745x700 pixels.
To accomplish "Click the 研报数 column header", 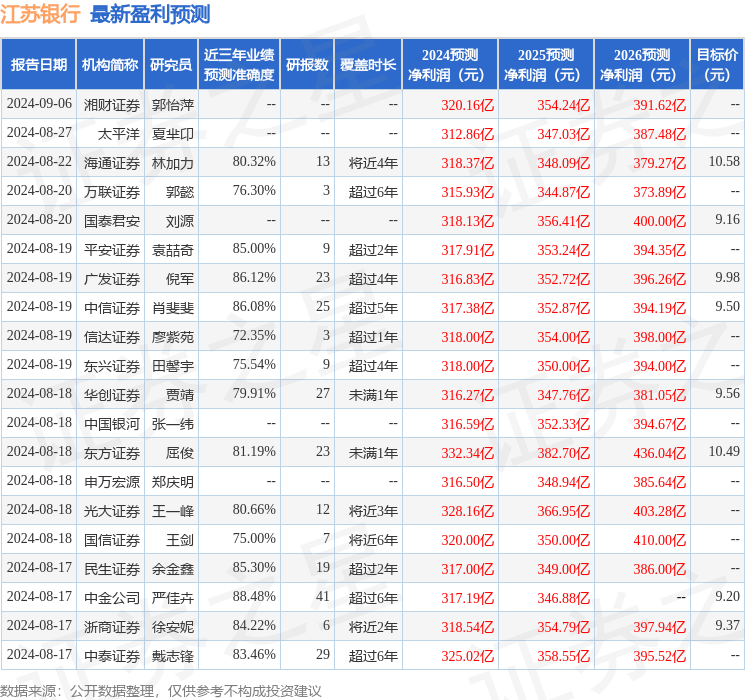I will (x=307, y=65).
